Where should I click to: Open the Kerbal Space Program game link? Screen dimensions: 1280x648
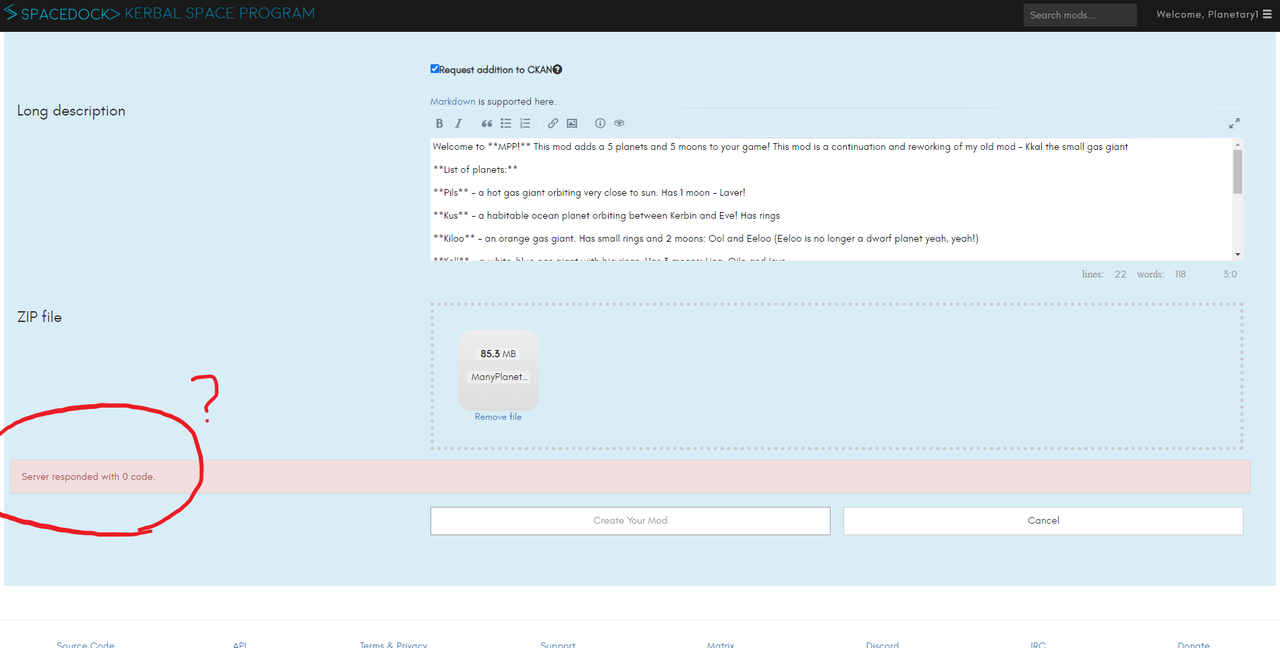[x=219, y=14]
